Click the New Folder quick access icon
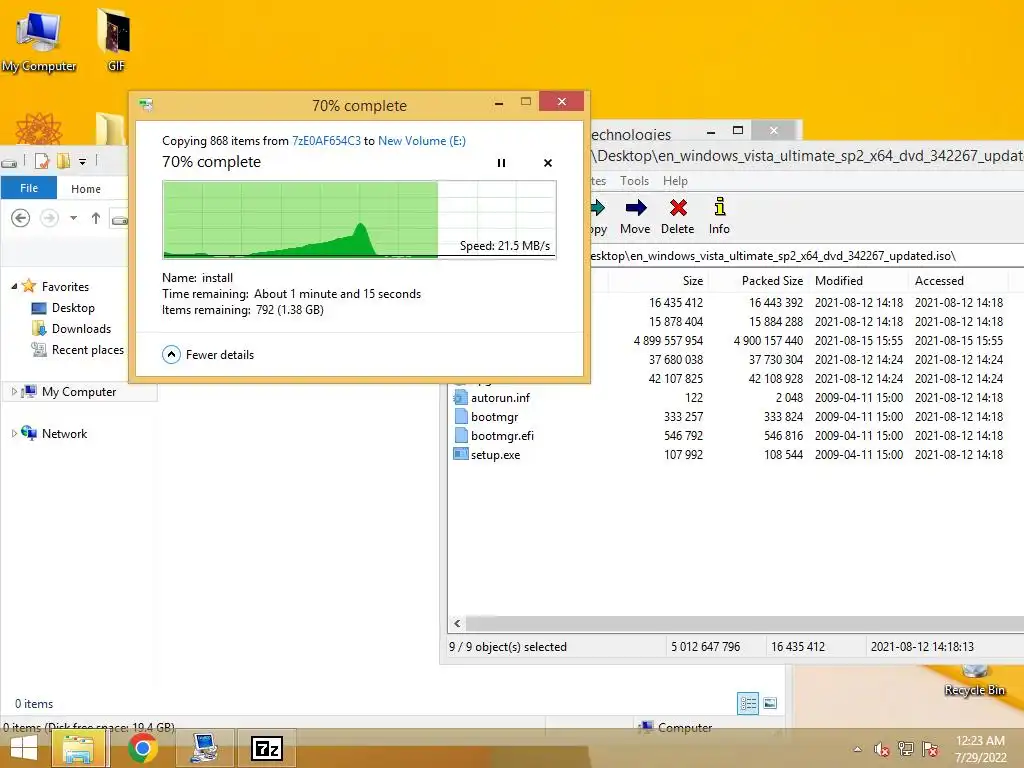The height and width of the screenshot is (768, 1024). (x=63, y=161)
